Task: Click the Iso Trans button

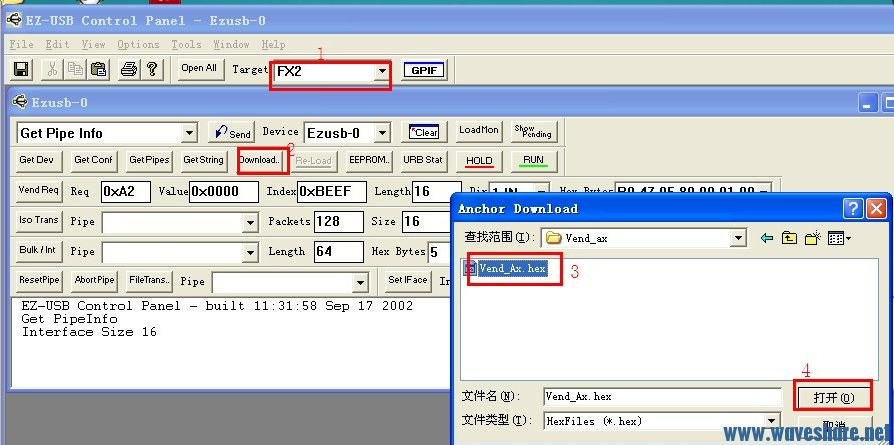Action: tap(39, 221)
